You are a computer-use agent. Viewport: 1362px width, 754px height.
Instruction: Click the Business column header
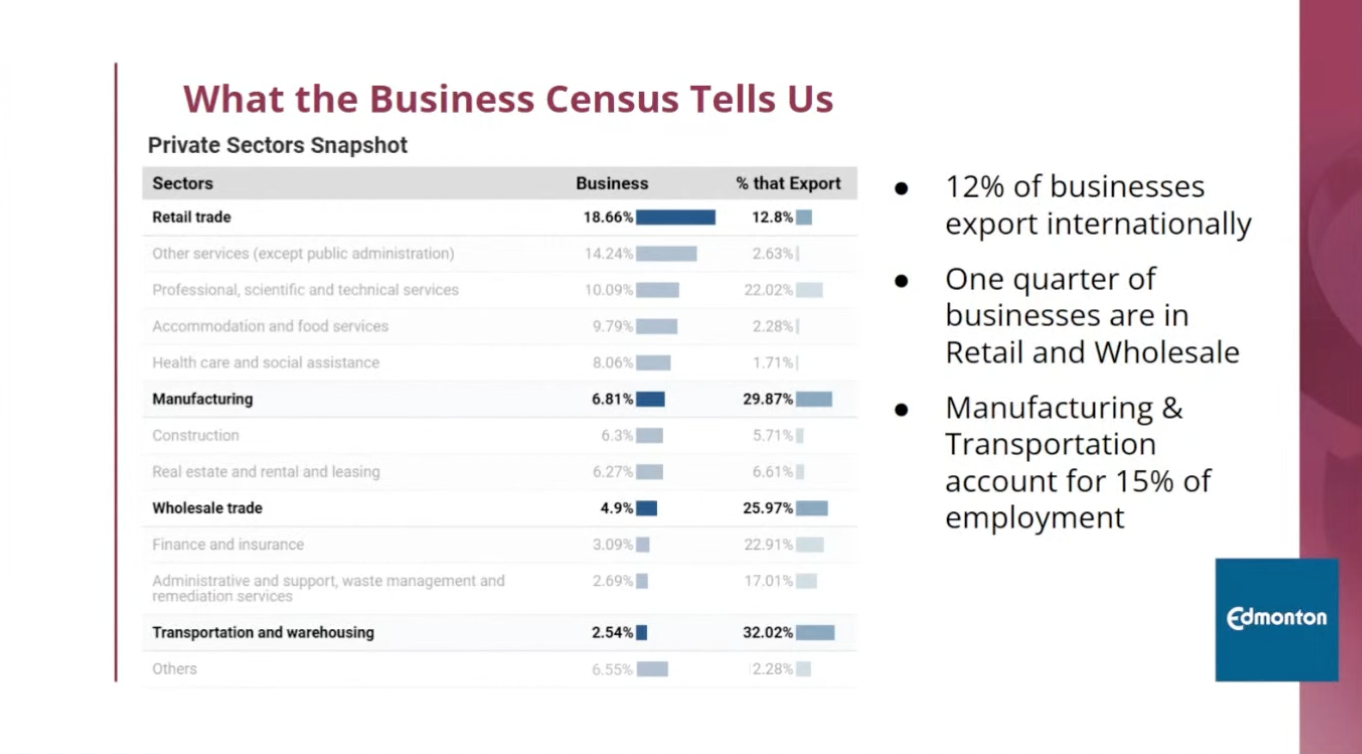[x=612, y=184]
